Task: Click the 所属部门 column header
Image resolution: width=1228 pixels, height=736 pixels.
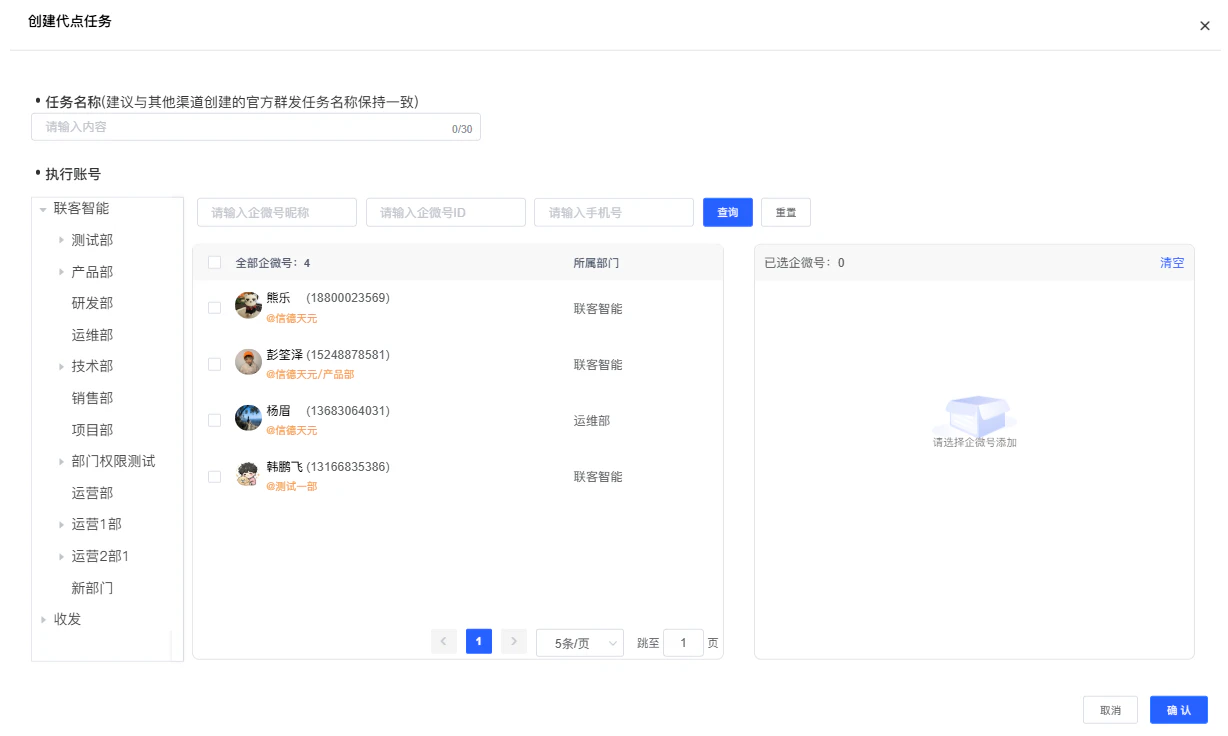Action: pos(596,263)
